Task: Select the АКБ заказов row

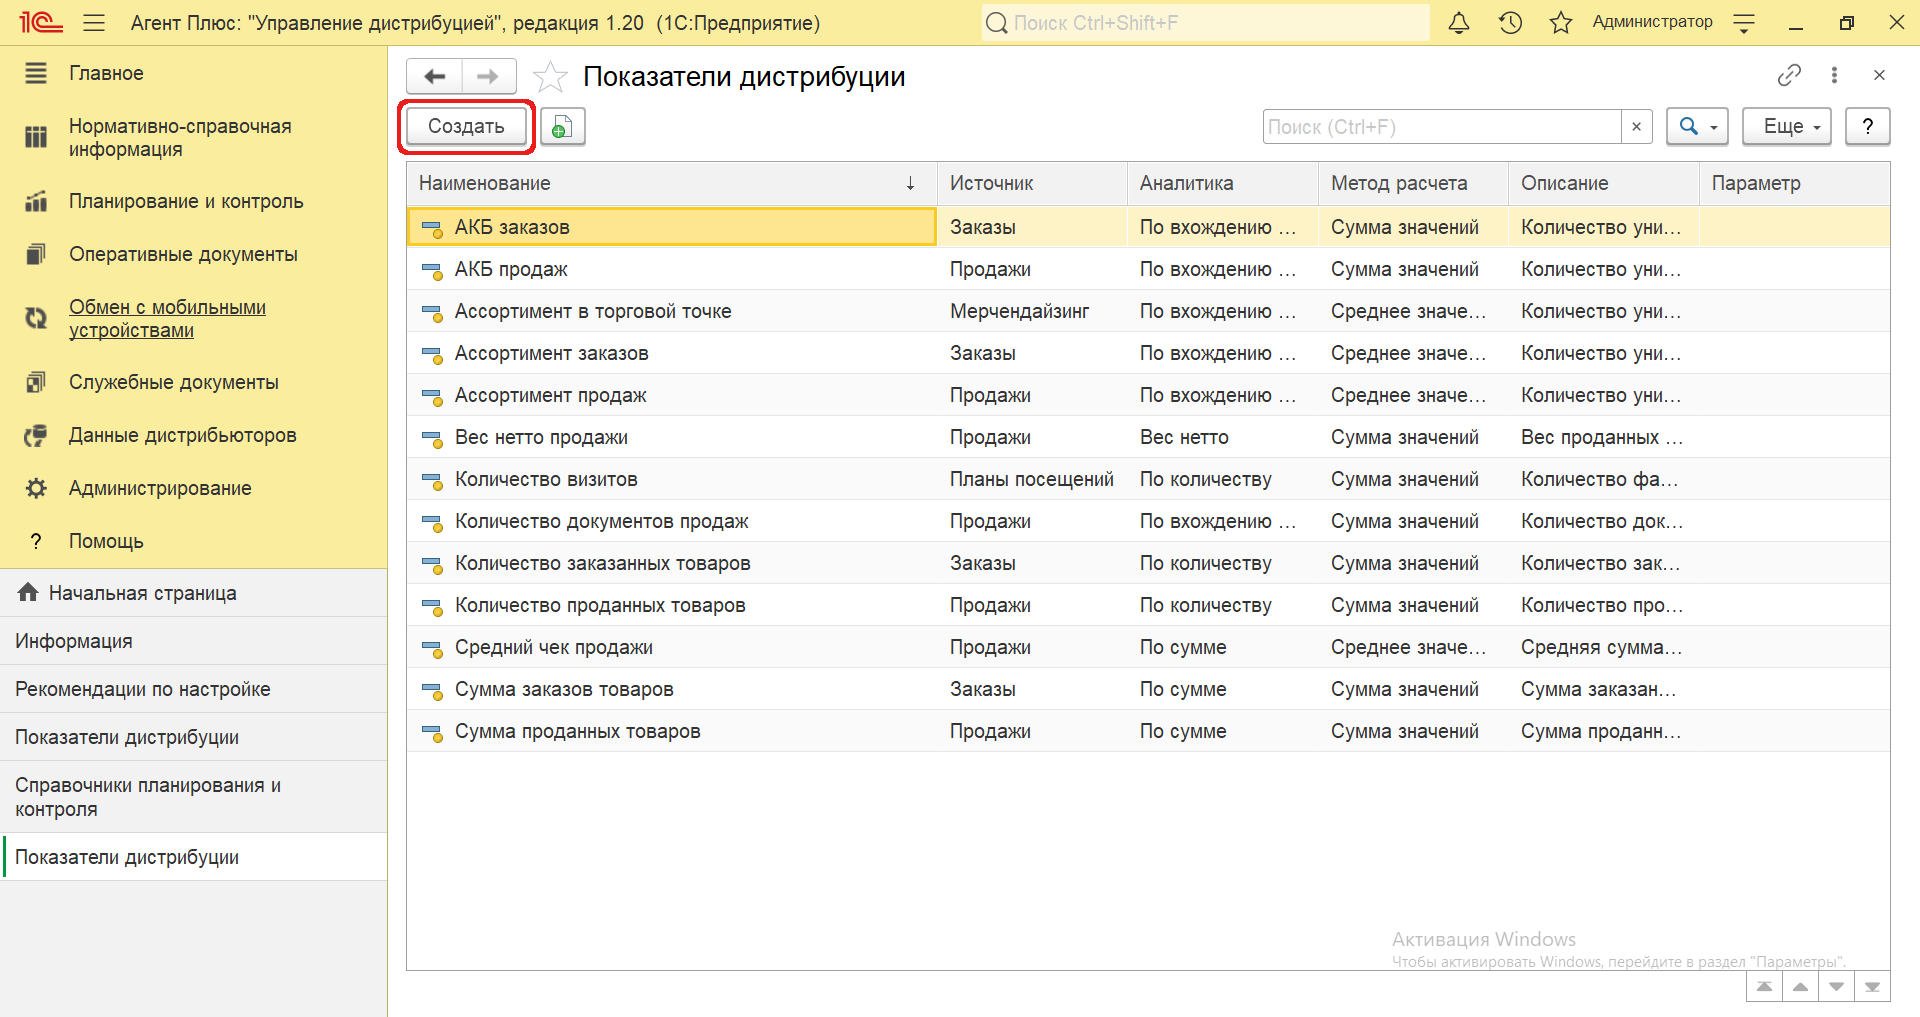Action: 1148,227
